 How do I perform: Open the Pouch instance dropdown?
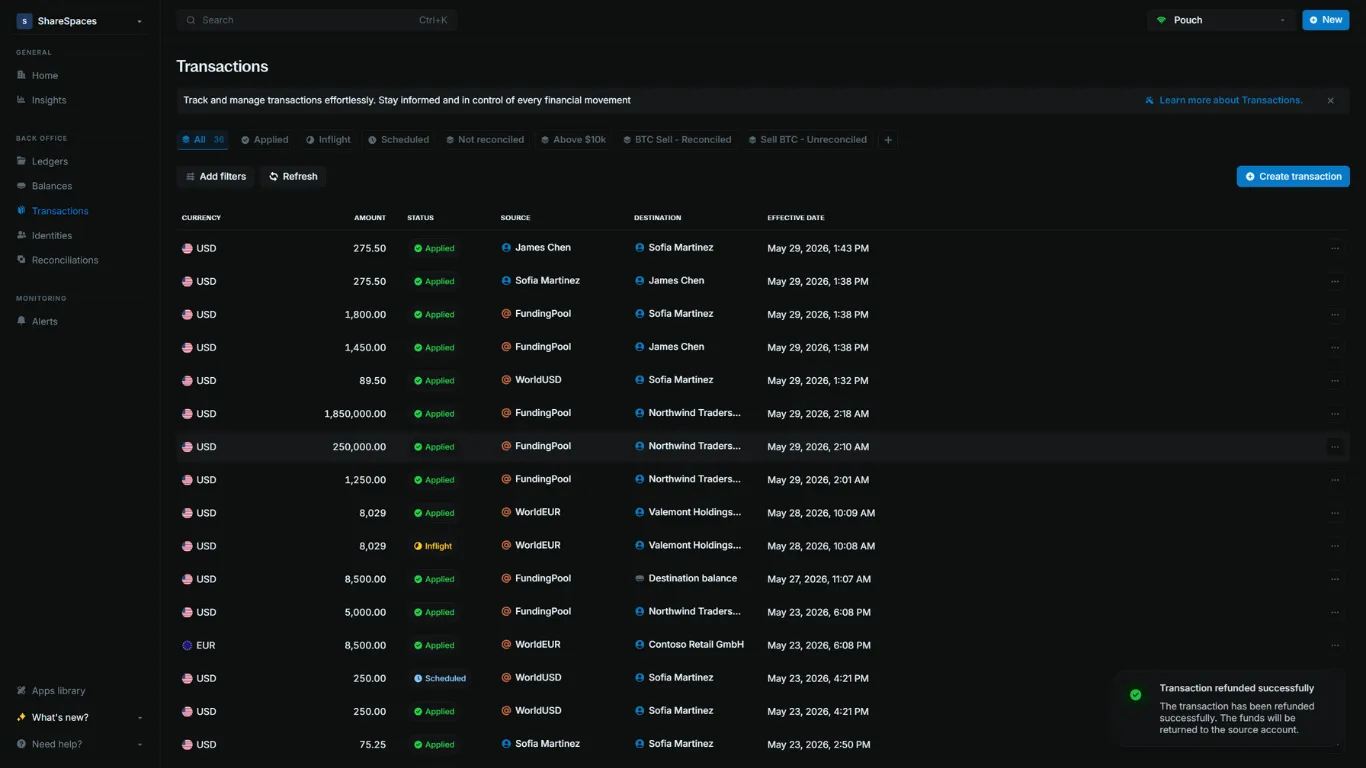[1221, 20]
